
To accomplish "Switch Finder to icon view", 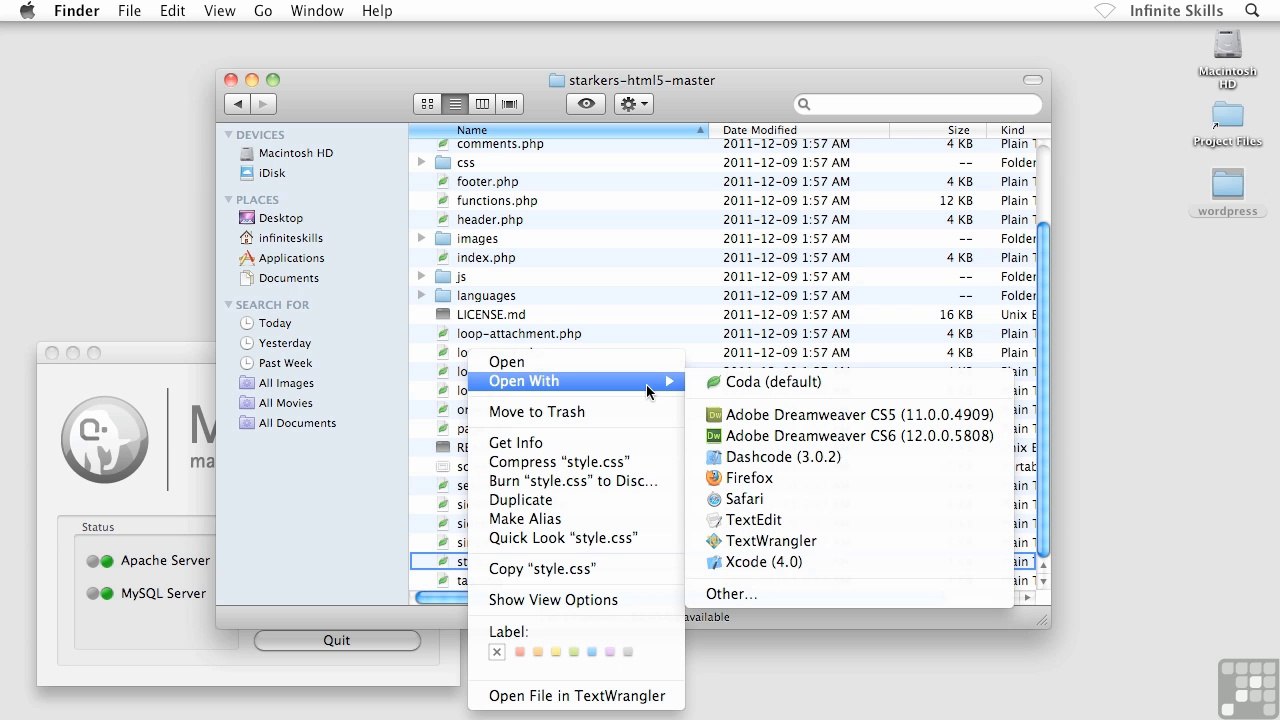I will pyautogui.click(x=427, y=104).
